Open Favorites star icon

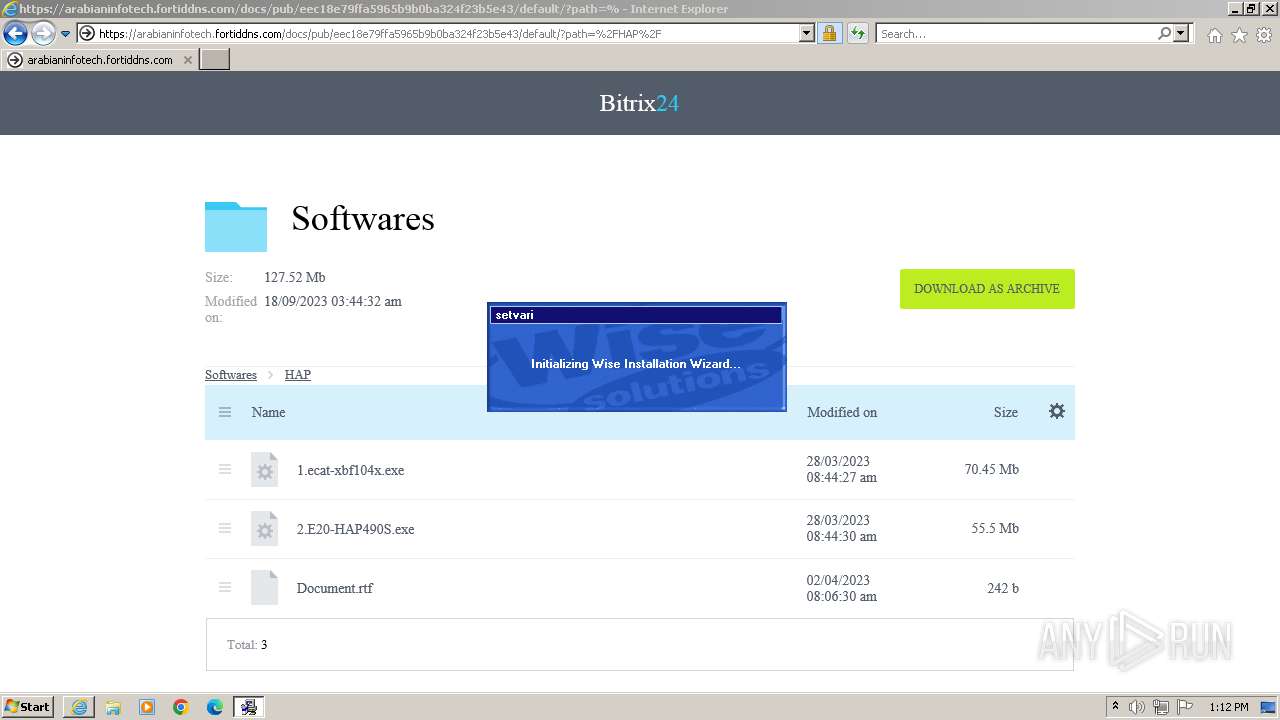pyautogui.click(x=1239, y=35)
